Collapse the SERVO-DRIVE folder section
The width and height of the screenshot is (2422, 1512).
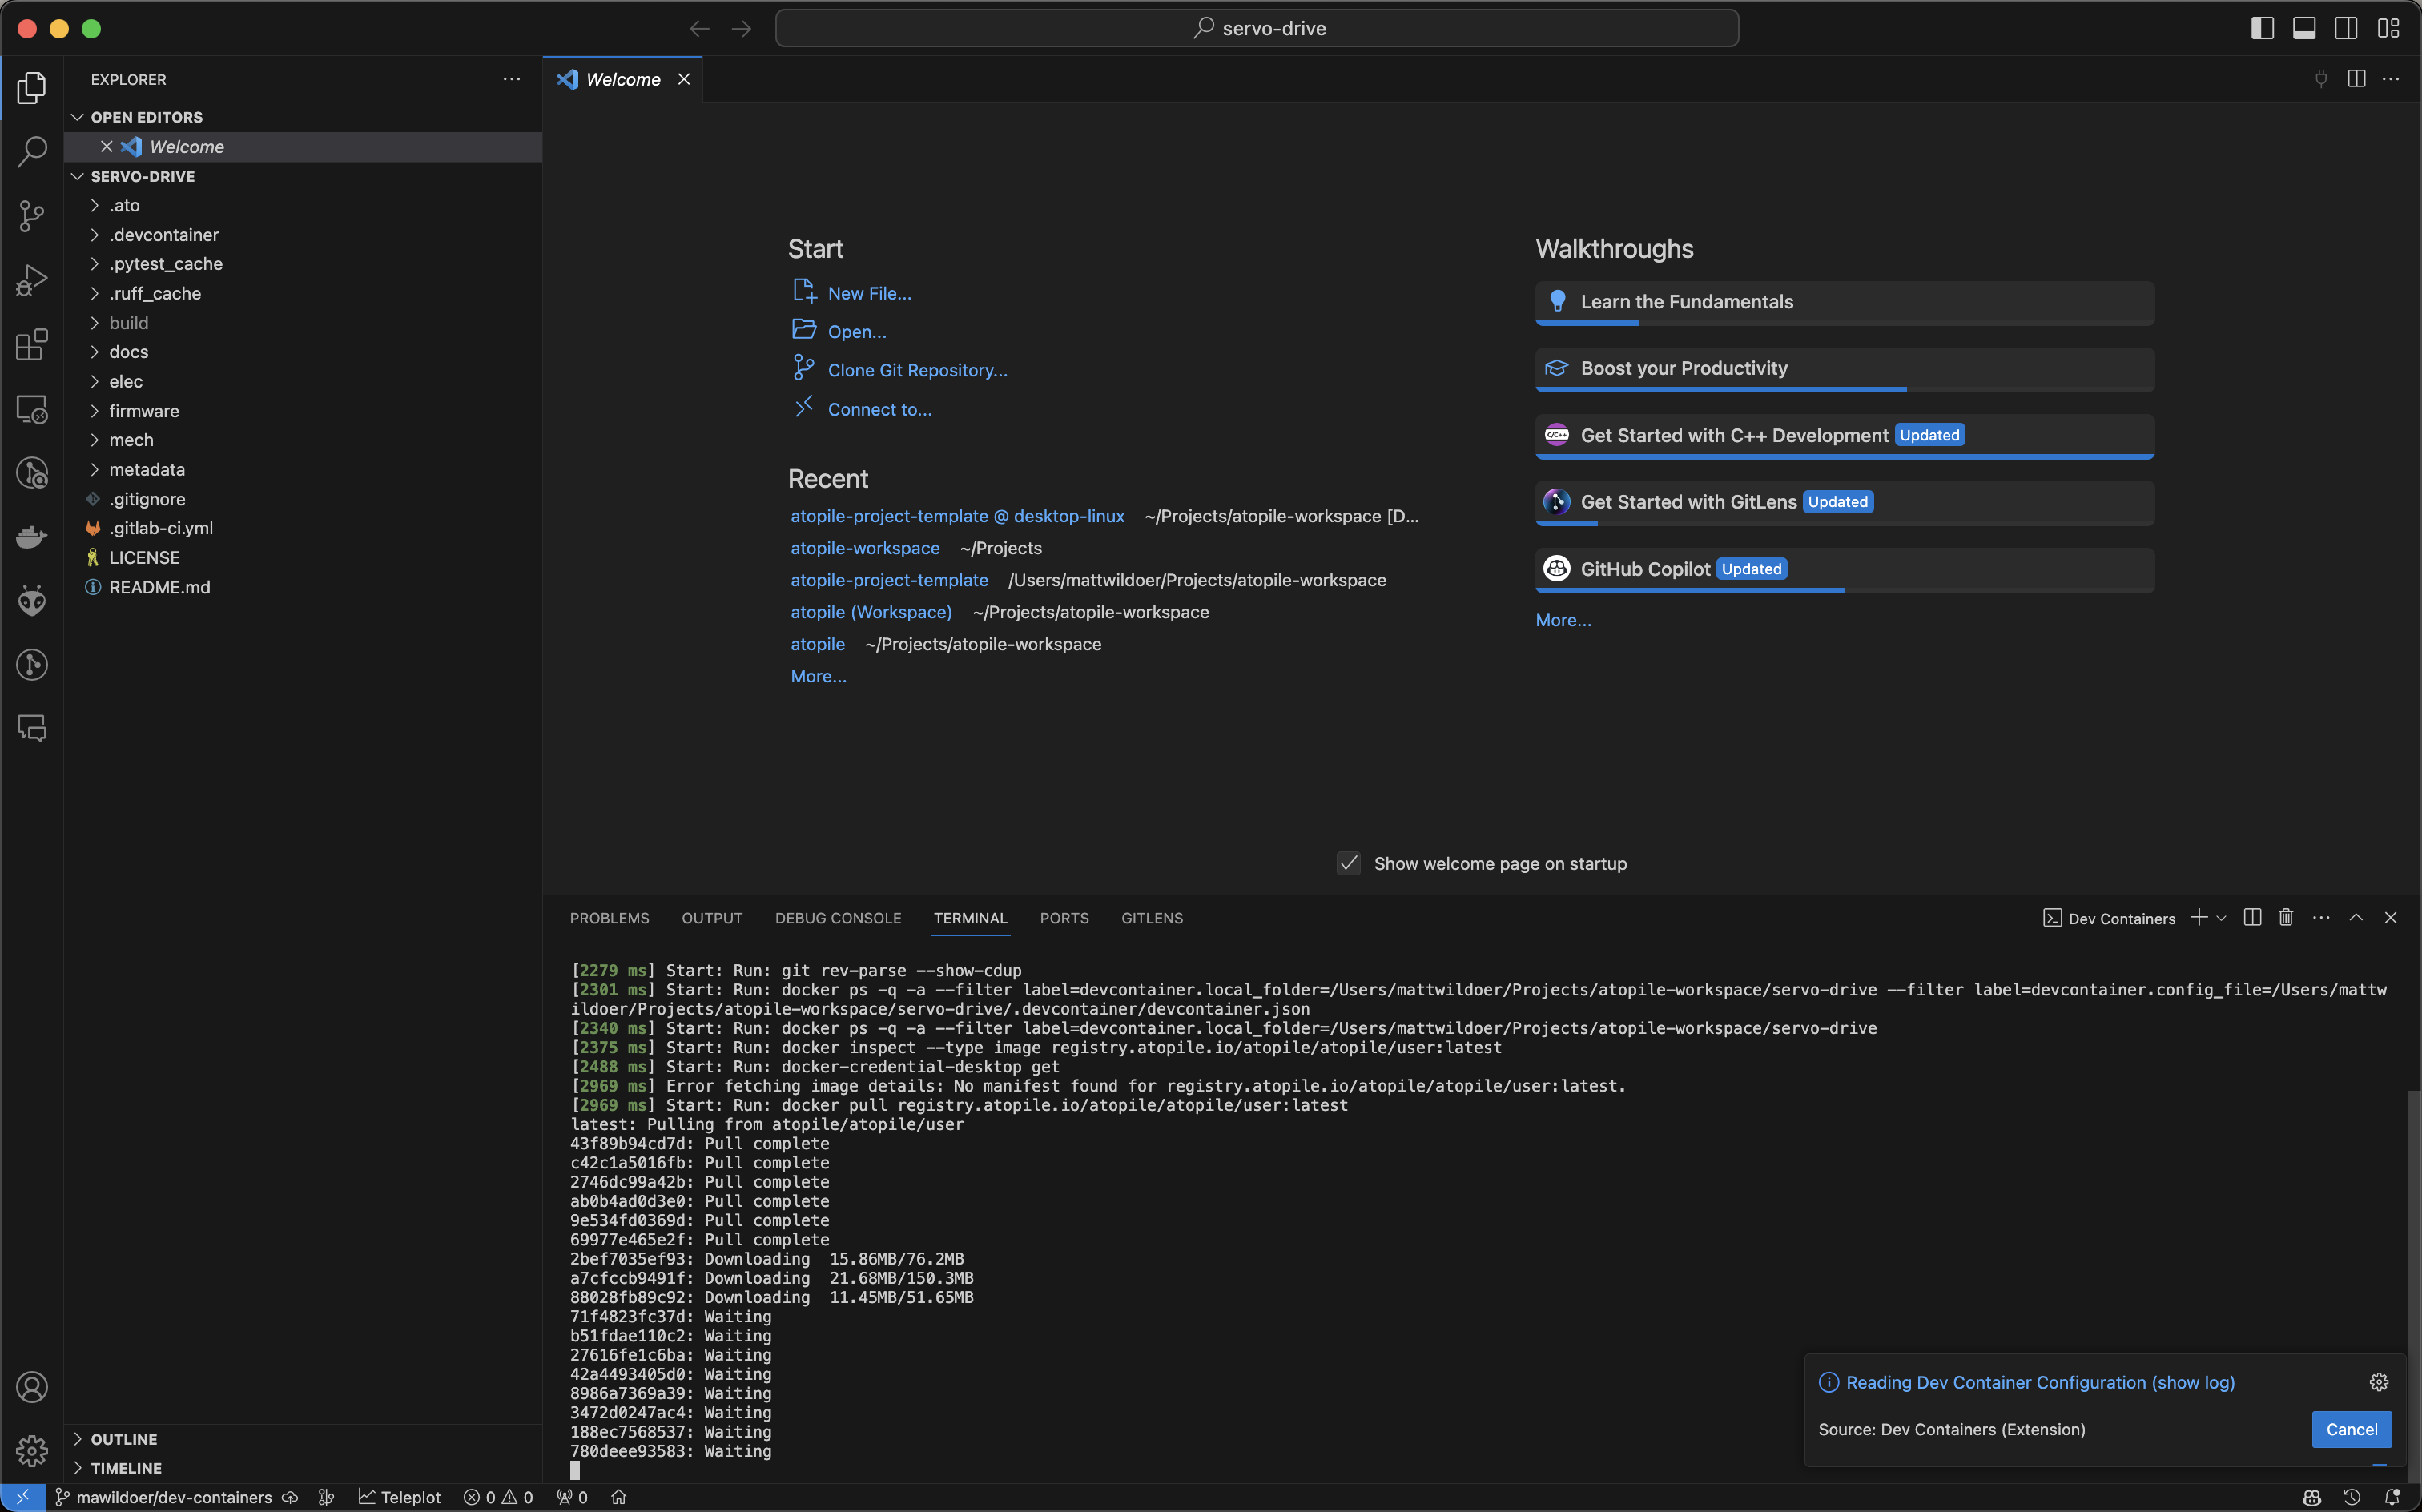pos(303,176)
